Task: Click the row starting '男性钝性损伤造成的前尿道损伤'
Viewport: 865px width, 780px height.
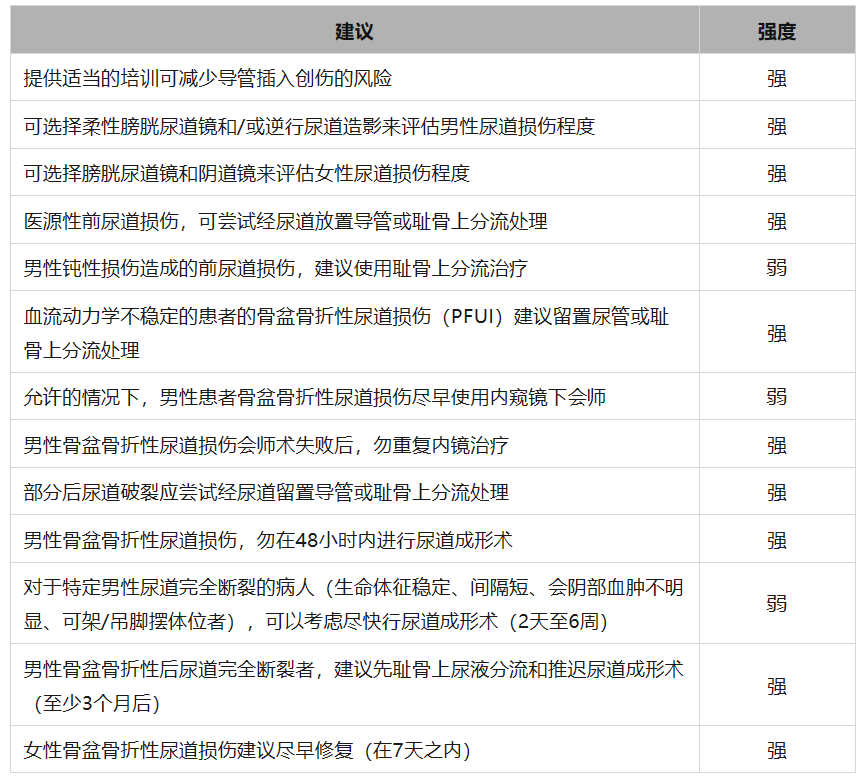Action: [x=432, y=268]
